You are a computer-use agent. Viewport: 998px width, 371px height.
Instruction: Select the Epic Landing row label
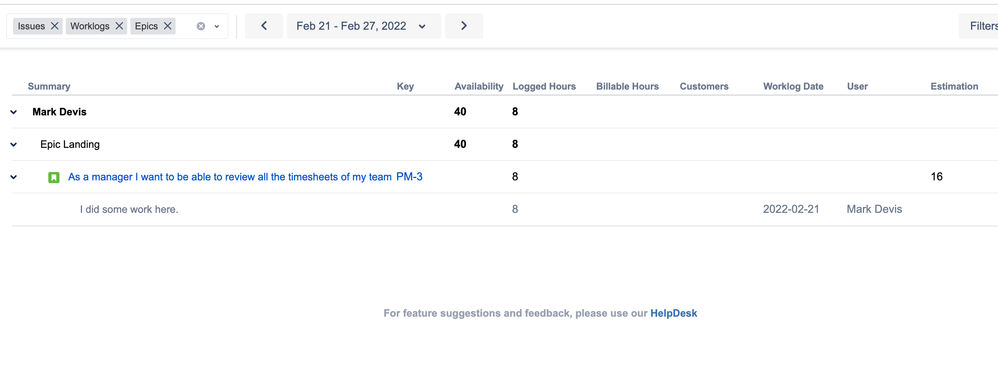(x=70, y=144)
